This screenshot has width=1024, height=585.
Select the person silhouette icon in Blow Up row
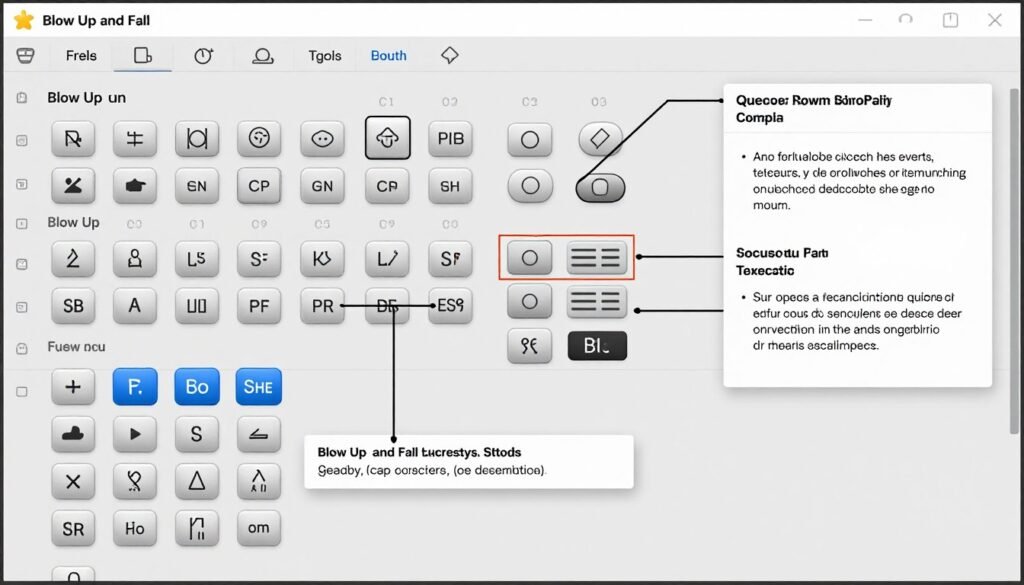135,259
